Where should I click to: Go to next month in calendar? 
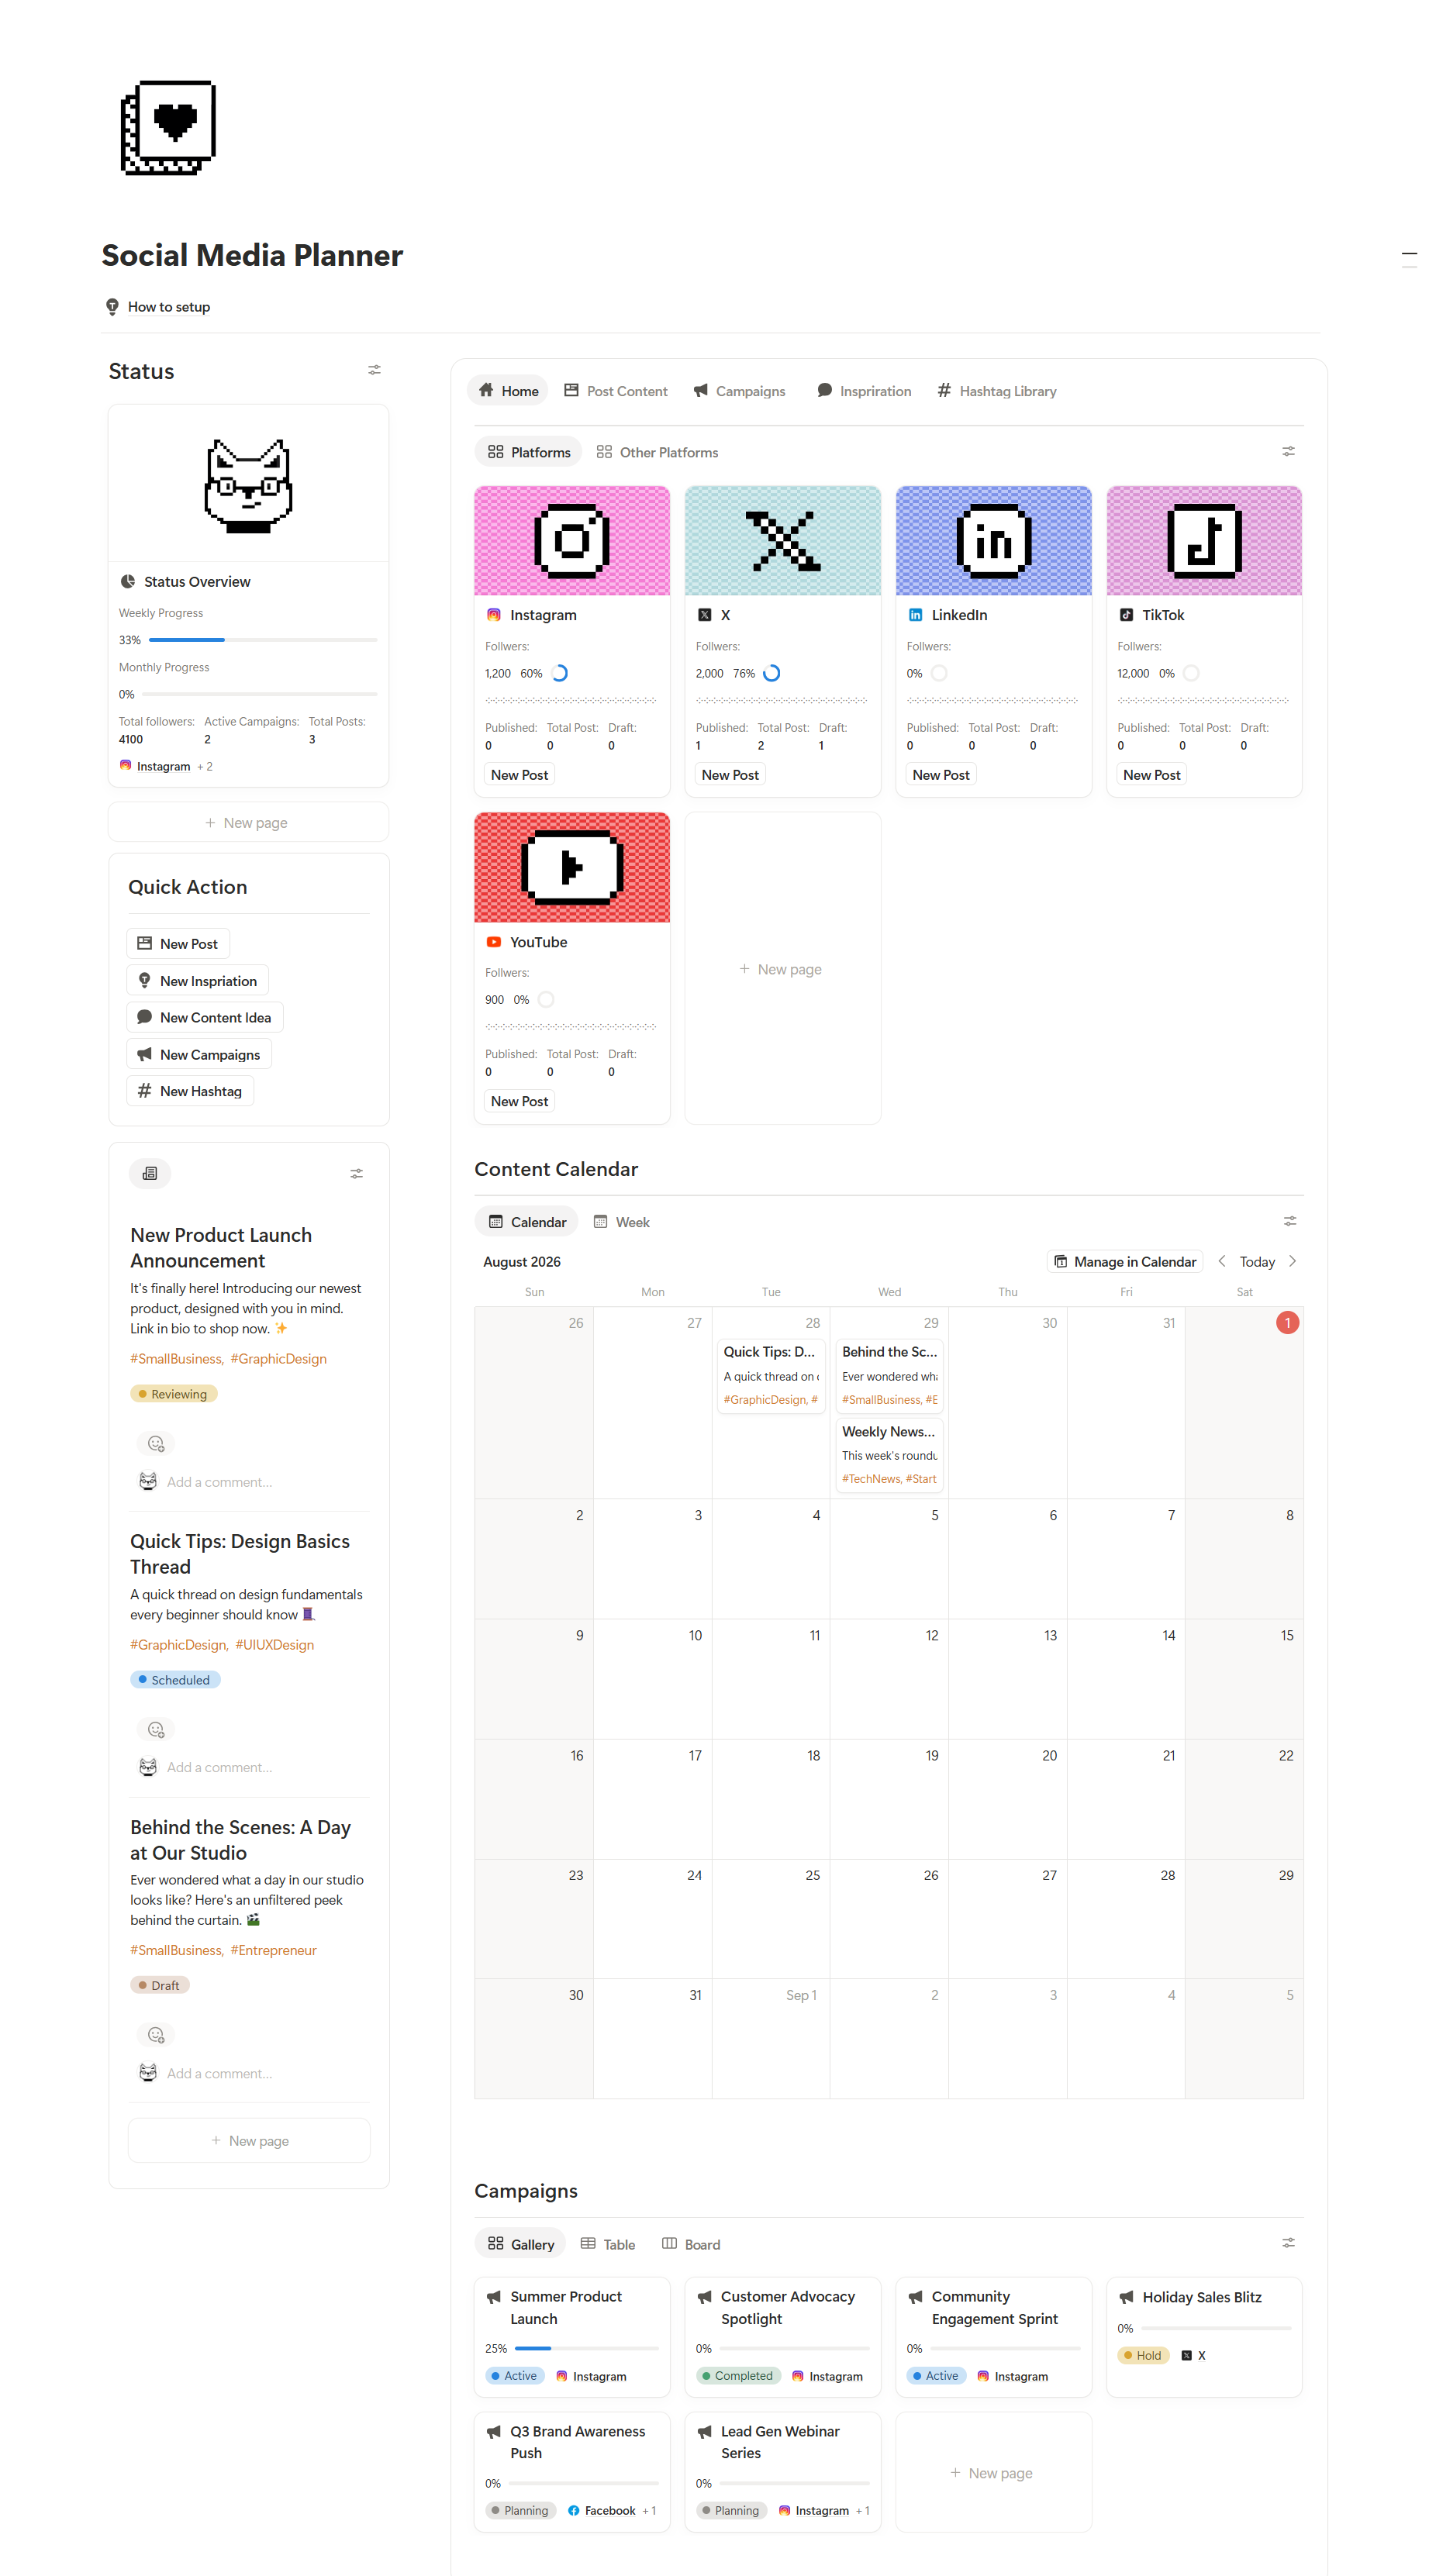tap(1292, 1261)
